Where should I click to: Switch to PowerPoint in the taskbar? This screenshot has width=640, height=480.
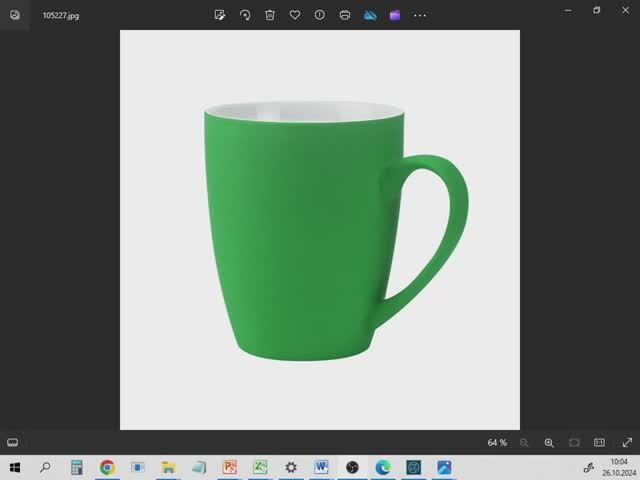point(229,467)
